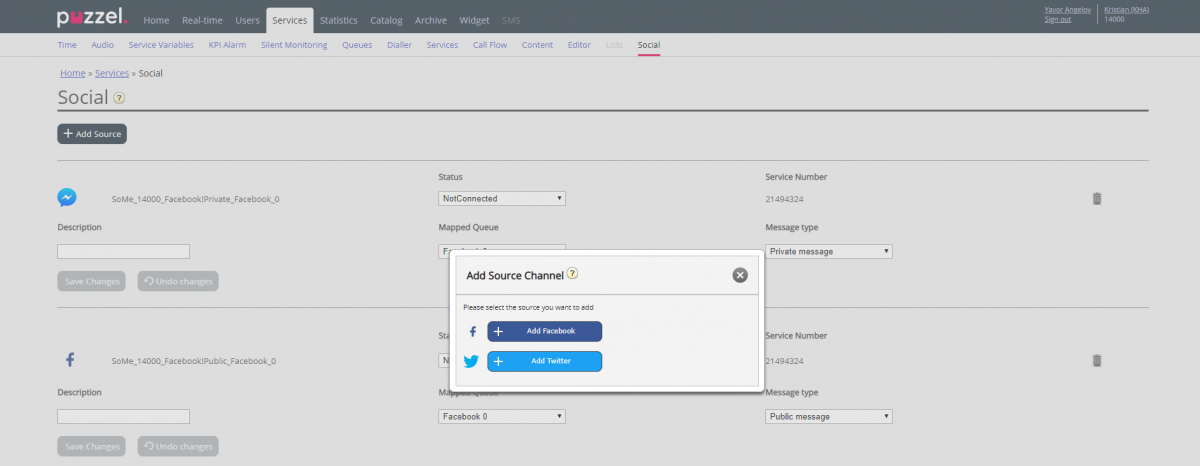The height and width of the screenshot is (466, 1200).
Task: Close the Add Source Channel dialog
Action: (740, 275)
